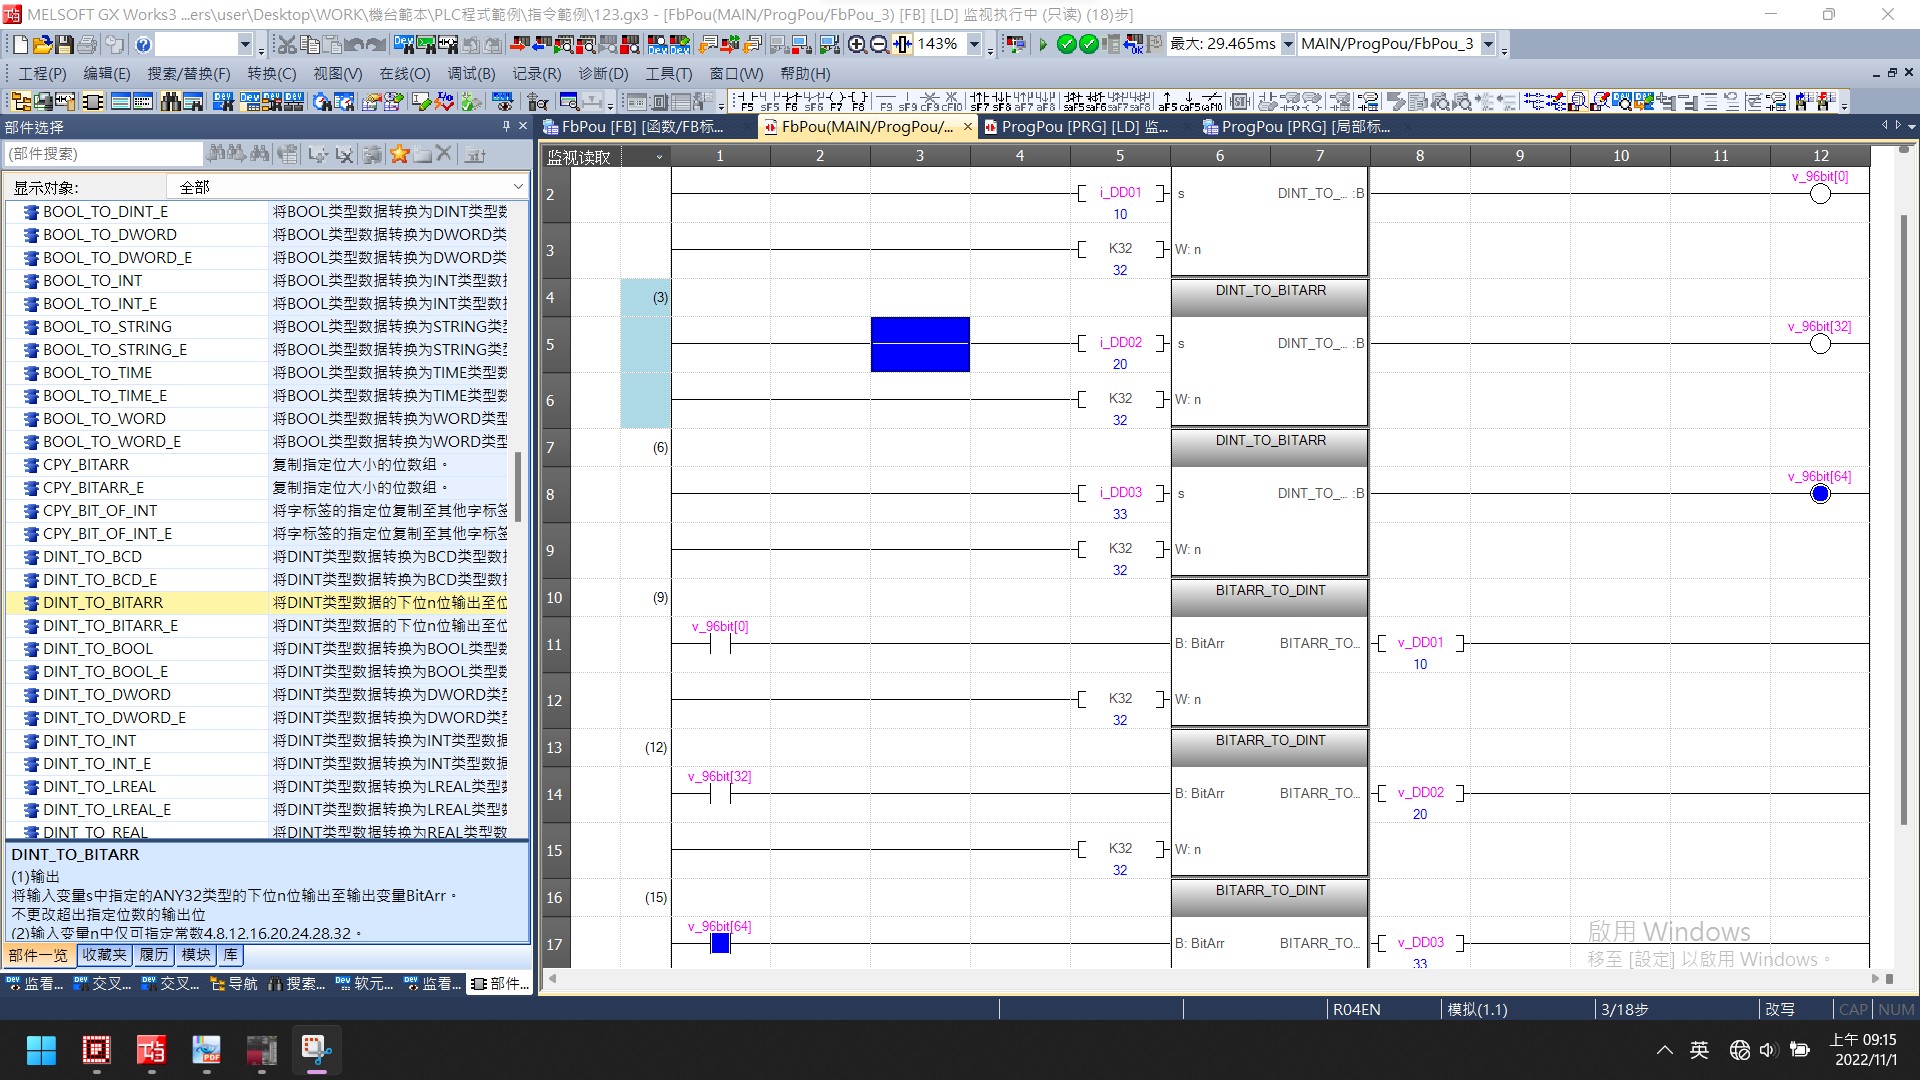Select DINT_TO_BOOL in the parts list
This screenshot has width=1920, height=1080.
pos(98,649)
